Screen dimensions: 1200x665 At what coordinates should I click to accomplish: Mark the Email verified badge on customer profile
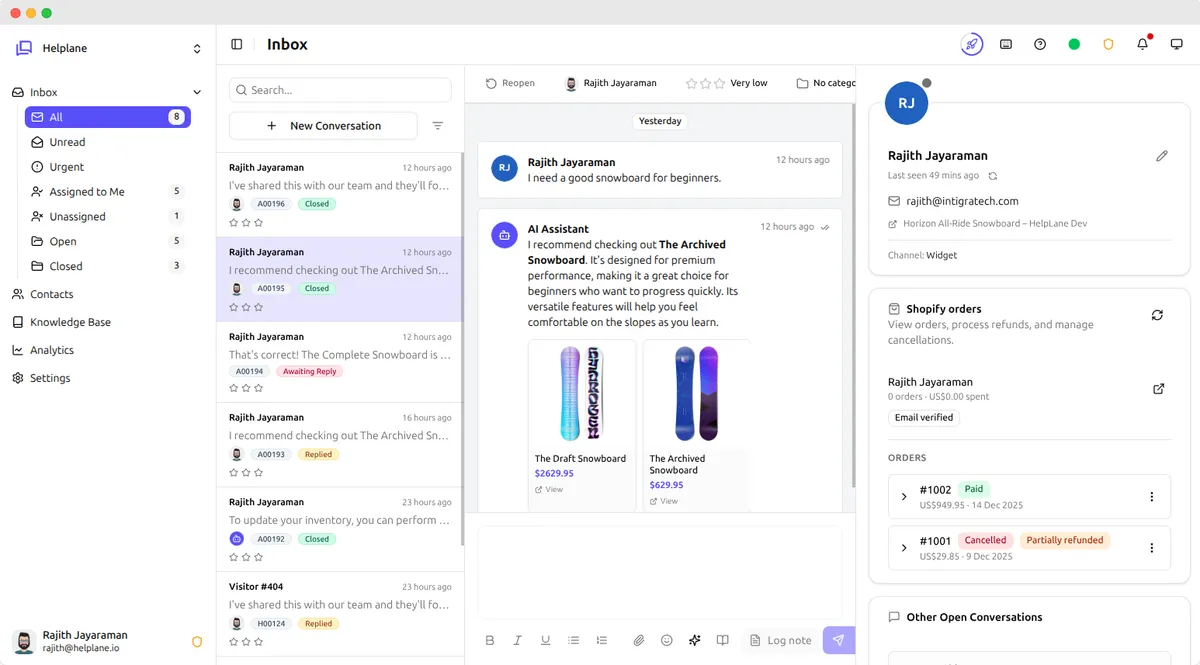pos(923,417)
